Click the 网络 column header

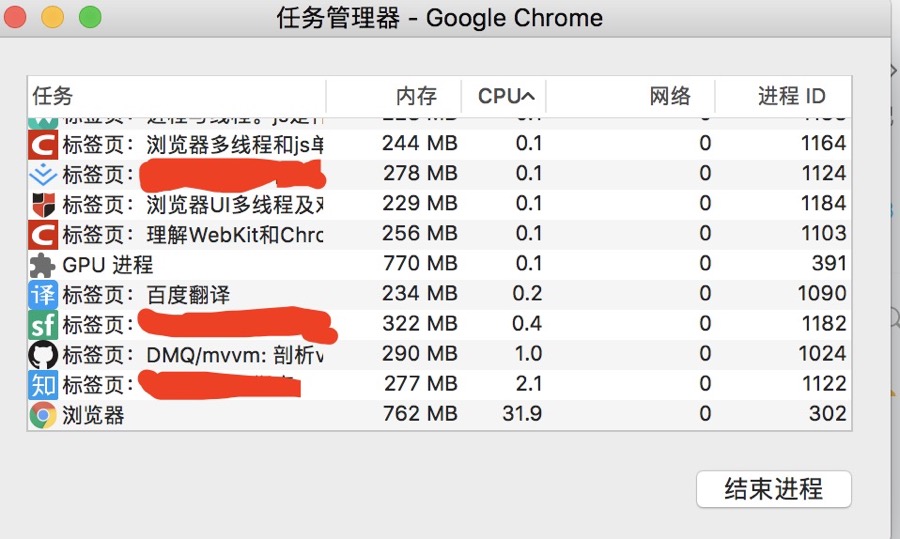[670, 96]
